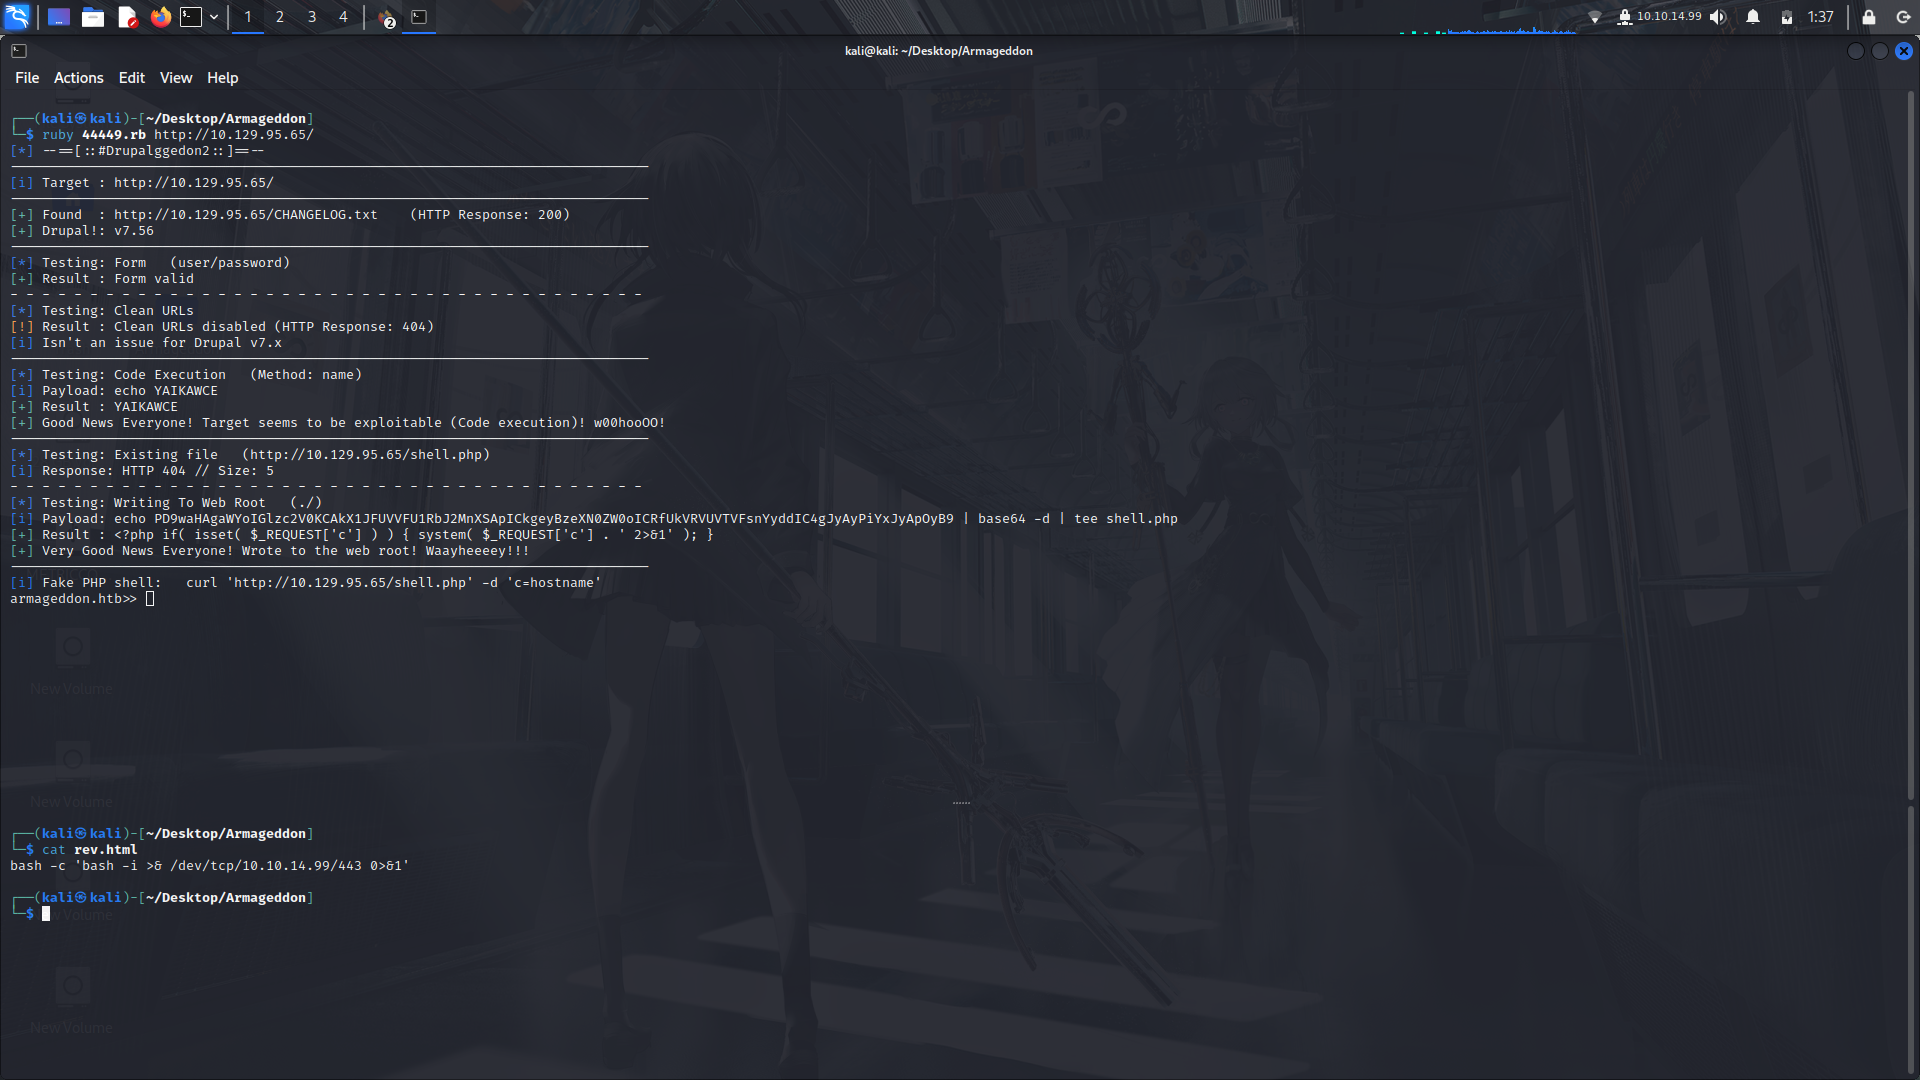
Task: Switch to the Firefox taskbar window group
Action: 387,18
